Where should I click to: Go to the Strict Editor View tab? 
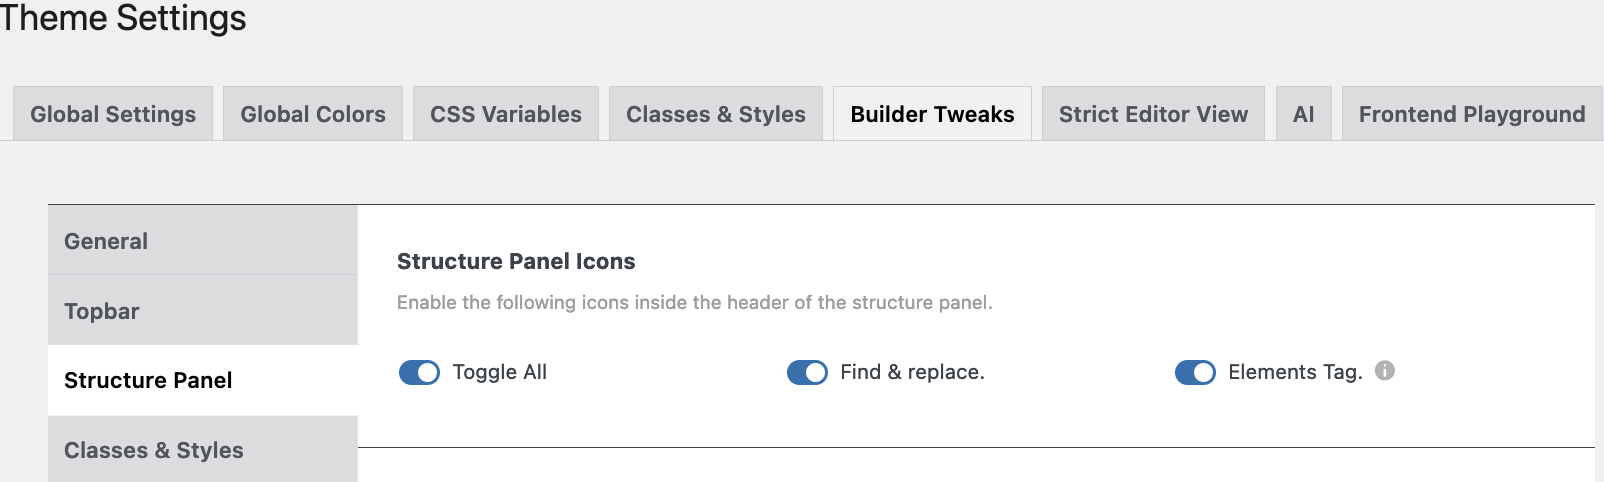tap(1153, 113)
